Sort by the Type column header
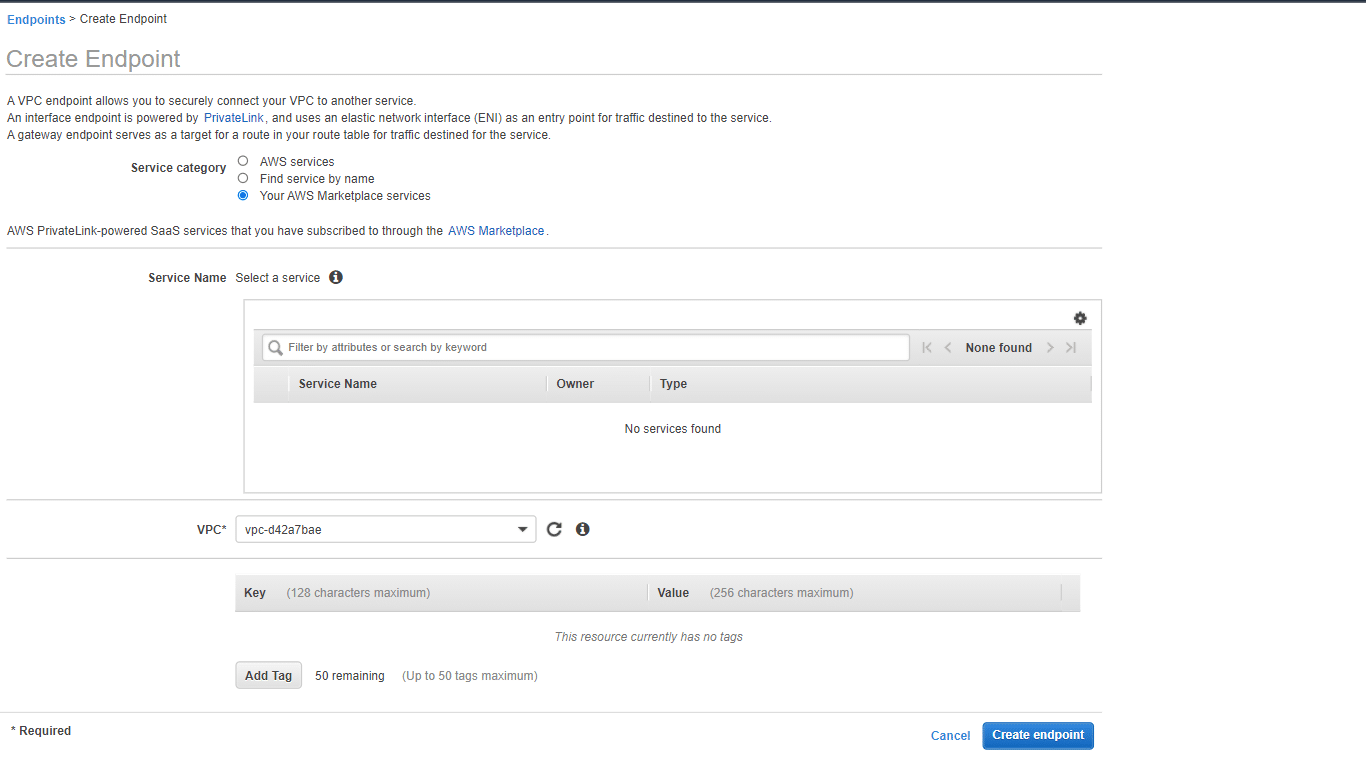This screenshot has width=1366, height=768. 673,384
